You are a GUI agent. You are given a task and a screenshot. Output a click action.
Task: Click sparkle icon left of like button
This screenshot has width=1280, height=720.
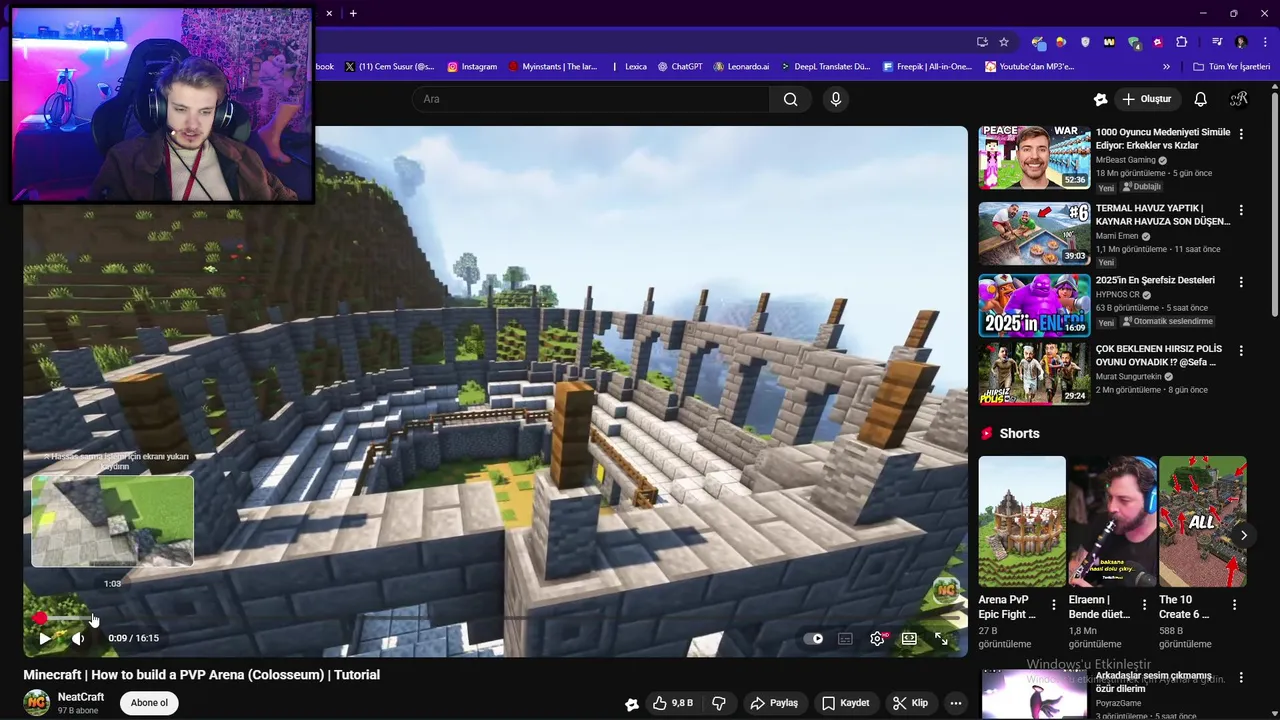pos(632,704)
